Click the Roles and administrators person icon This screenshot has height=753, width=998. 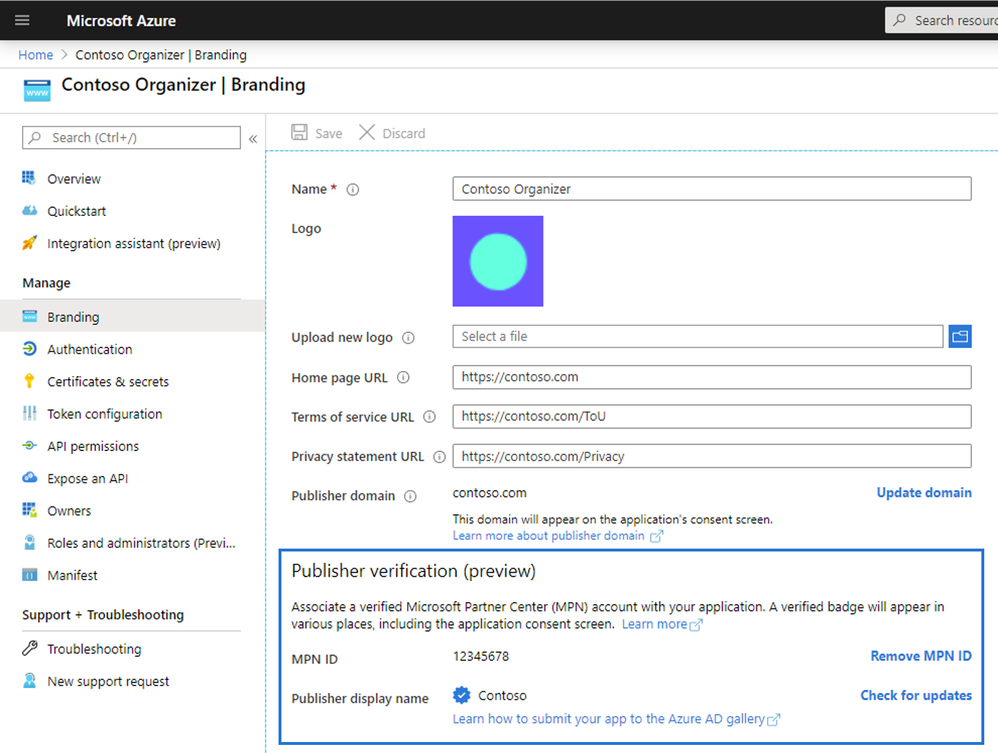click(29, 542)
